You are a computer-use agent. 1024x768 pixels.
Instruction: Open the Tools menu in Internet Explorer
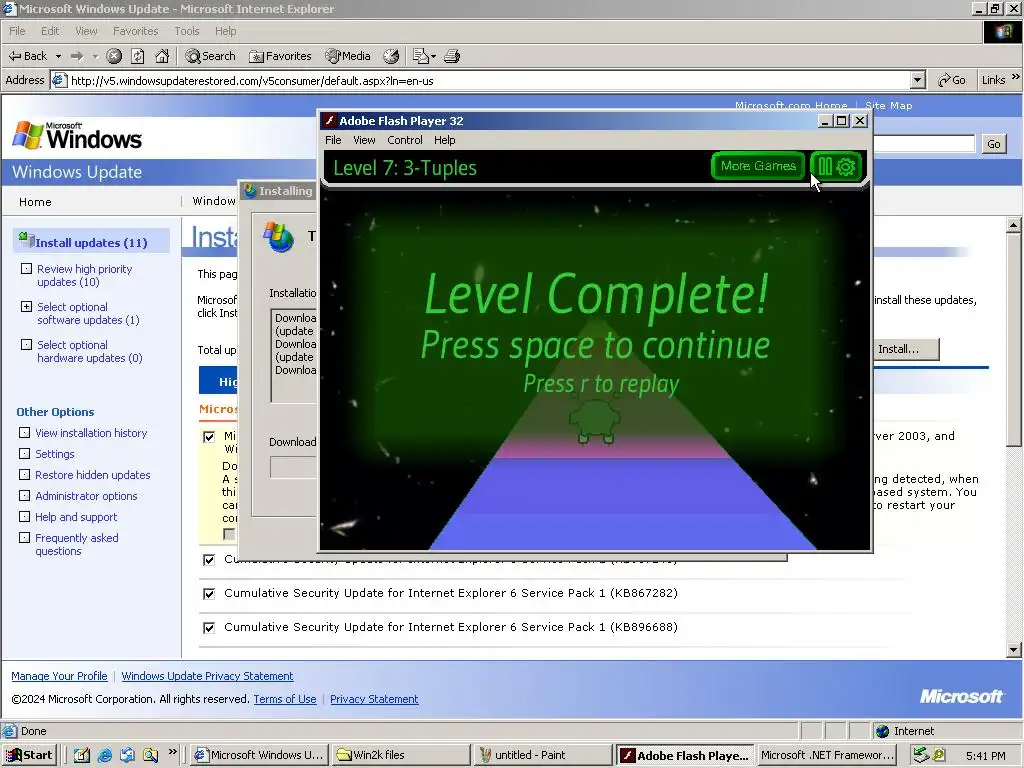[186, 31]
